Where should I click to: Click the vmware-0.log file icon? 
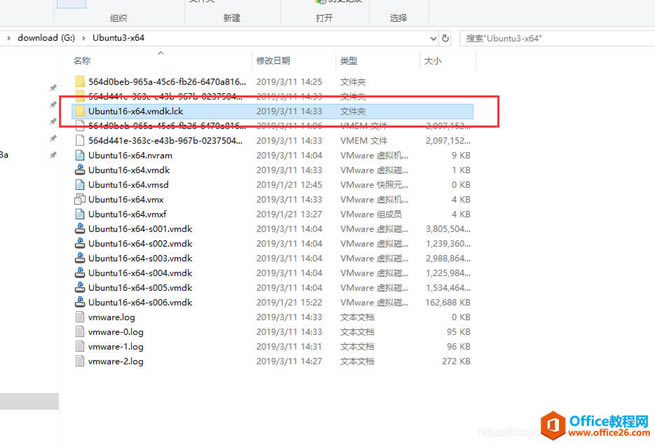click(x=80, y=332)
